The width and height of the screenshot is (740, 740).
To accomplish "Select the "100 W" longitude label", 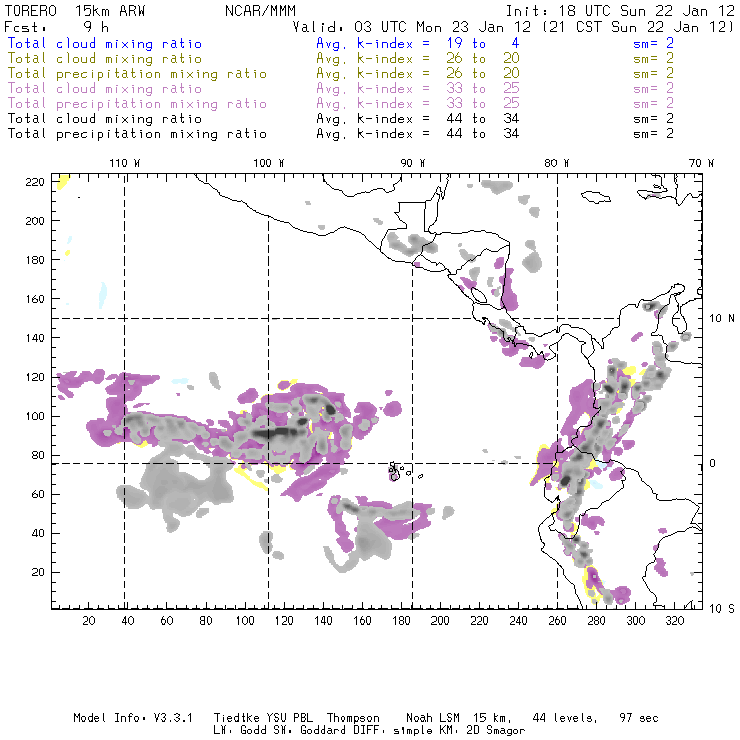I will click(269, 163).
